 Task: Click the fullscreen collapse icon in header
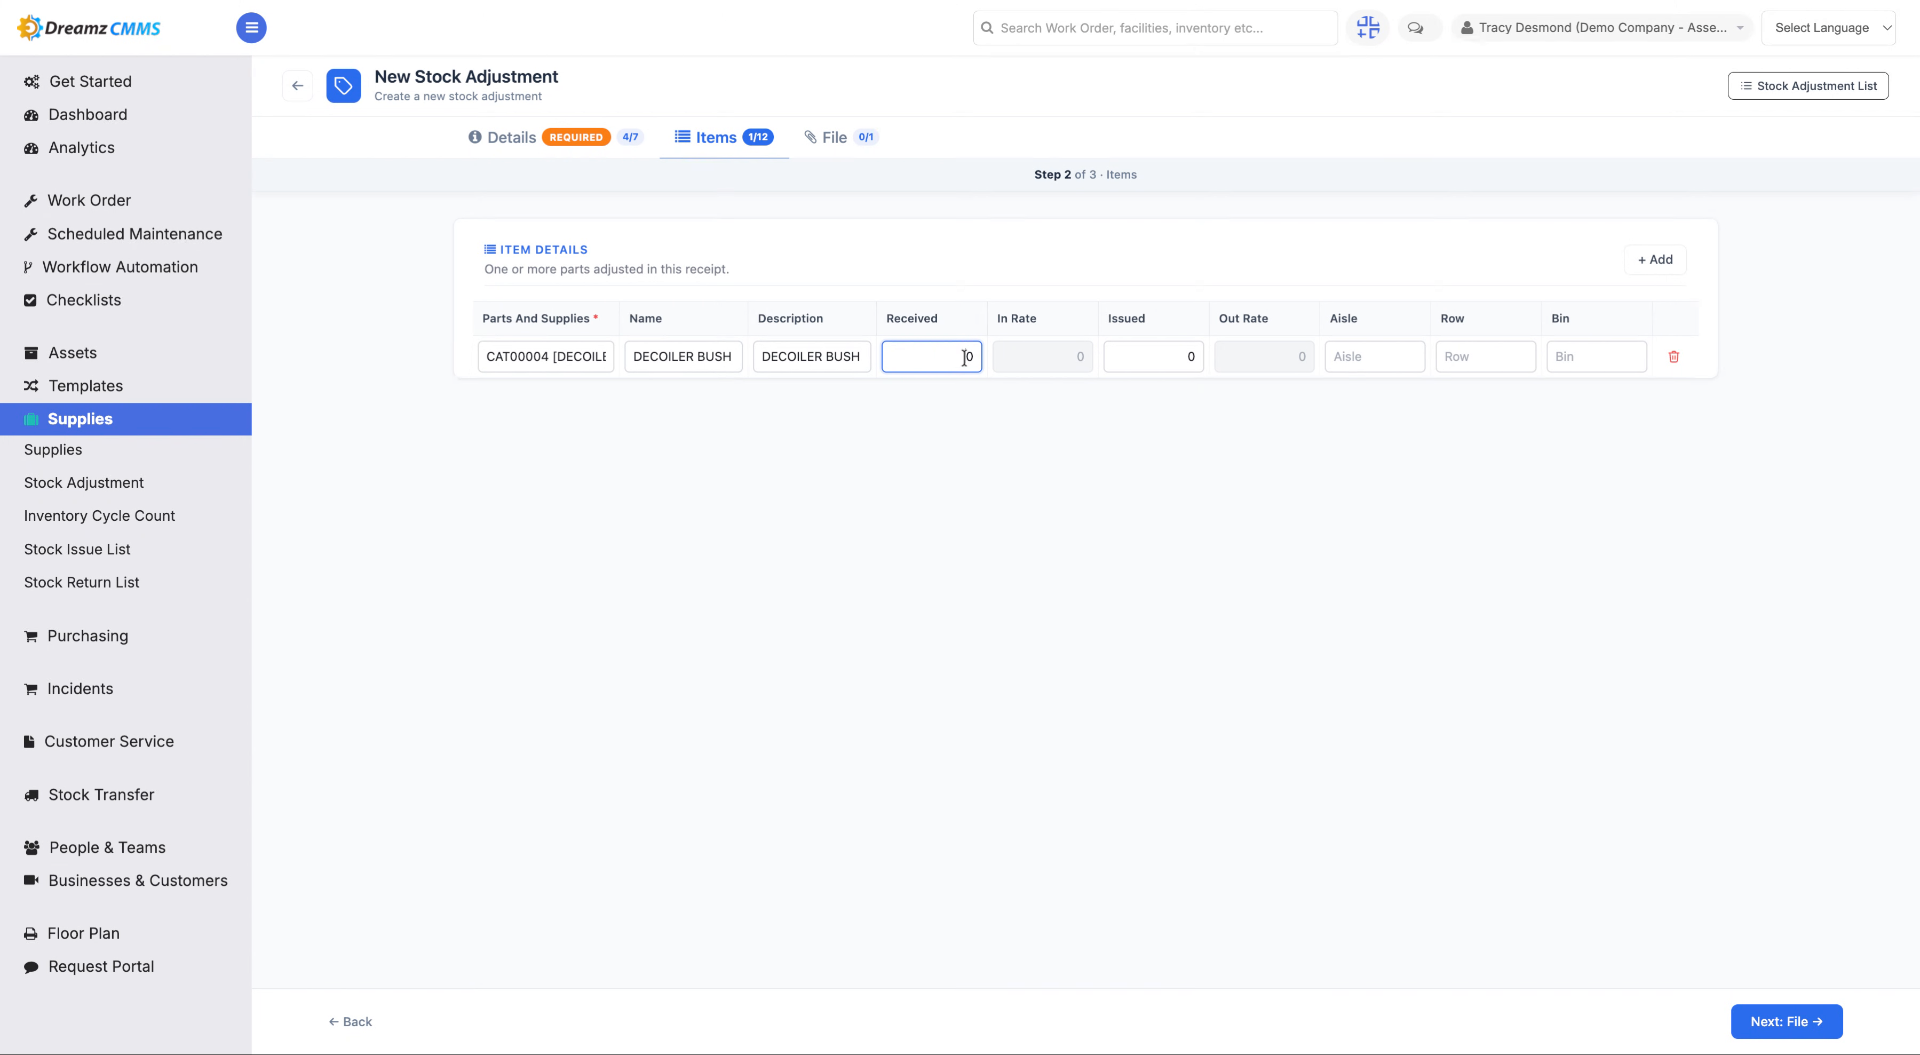click(1367, 28)
